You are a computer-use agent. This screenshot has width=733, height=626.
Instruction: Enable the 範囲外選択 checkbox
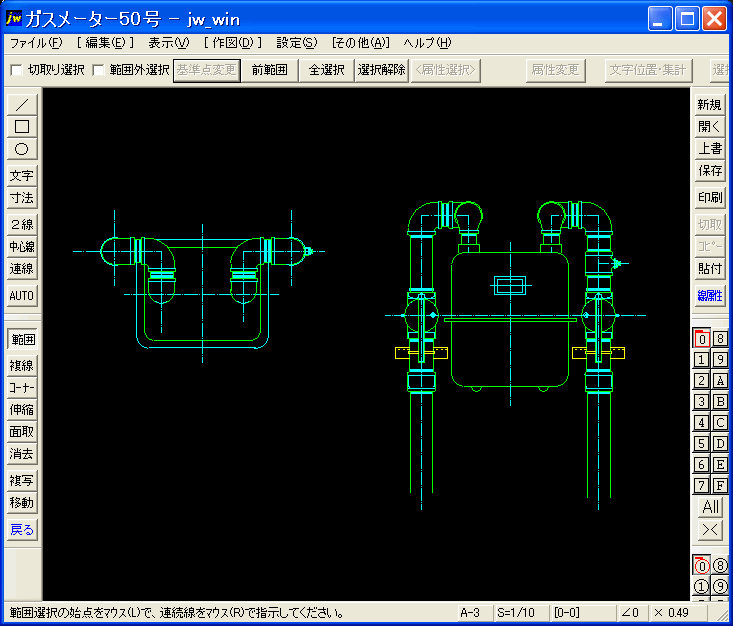(98, 70)
